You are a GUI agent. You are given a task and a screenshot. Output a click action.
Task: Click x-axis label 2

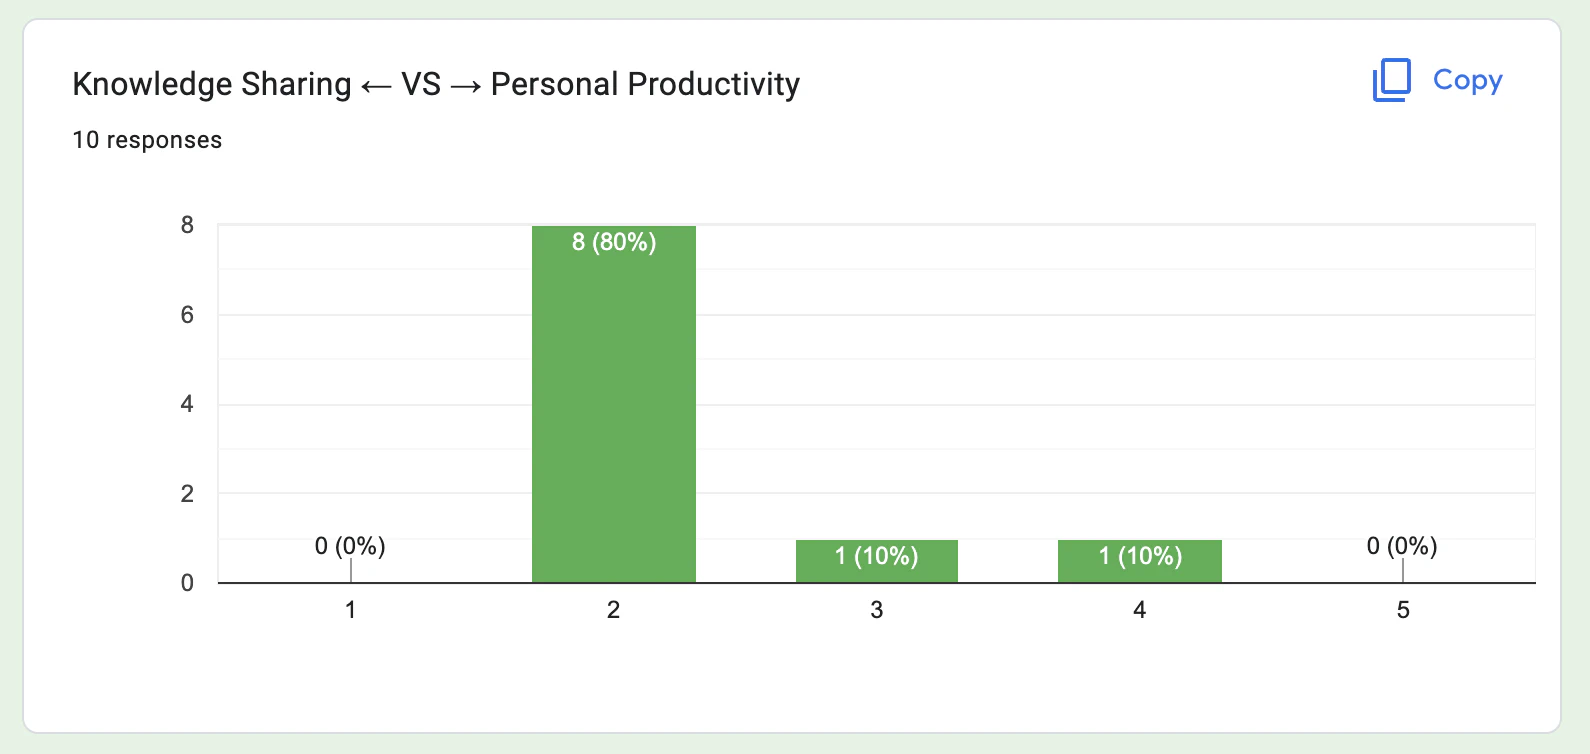pyautogui.click(x=614, y=610)
